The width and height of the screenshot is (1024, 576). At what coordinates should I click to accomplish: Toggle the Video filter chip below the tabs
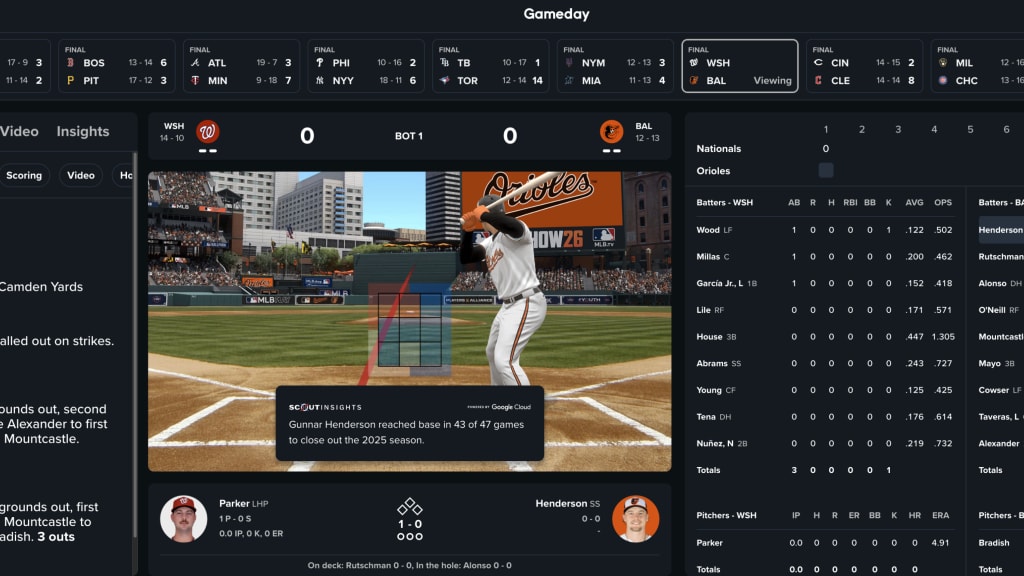click(x=81, y=175)
